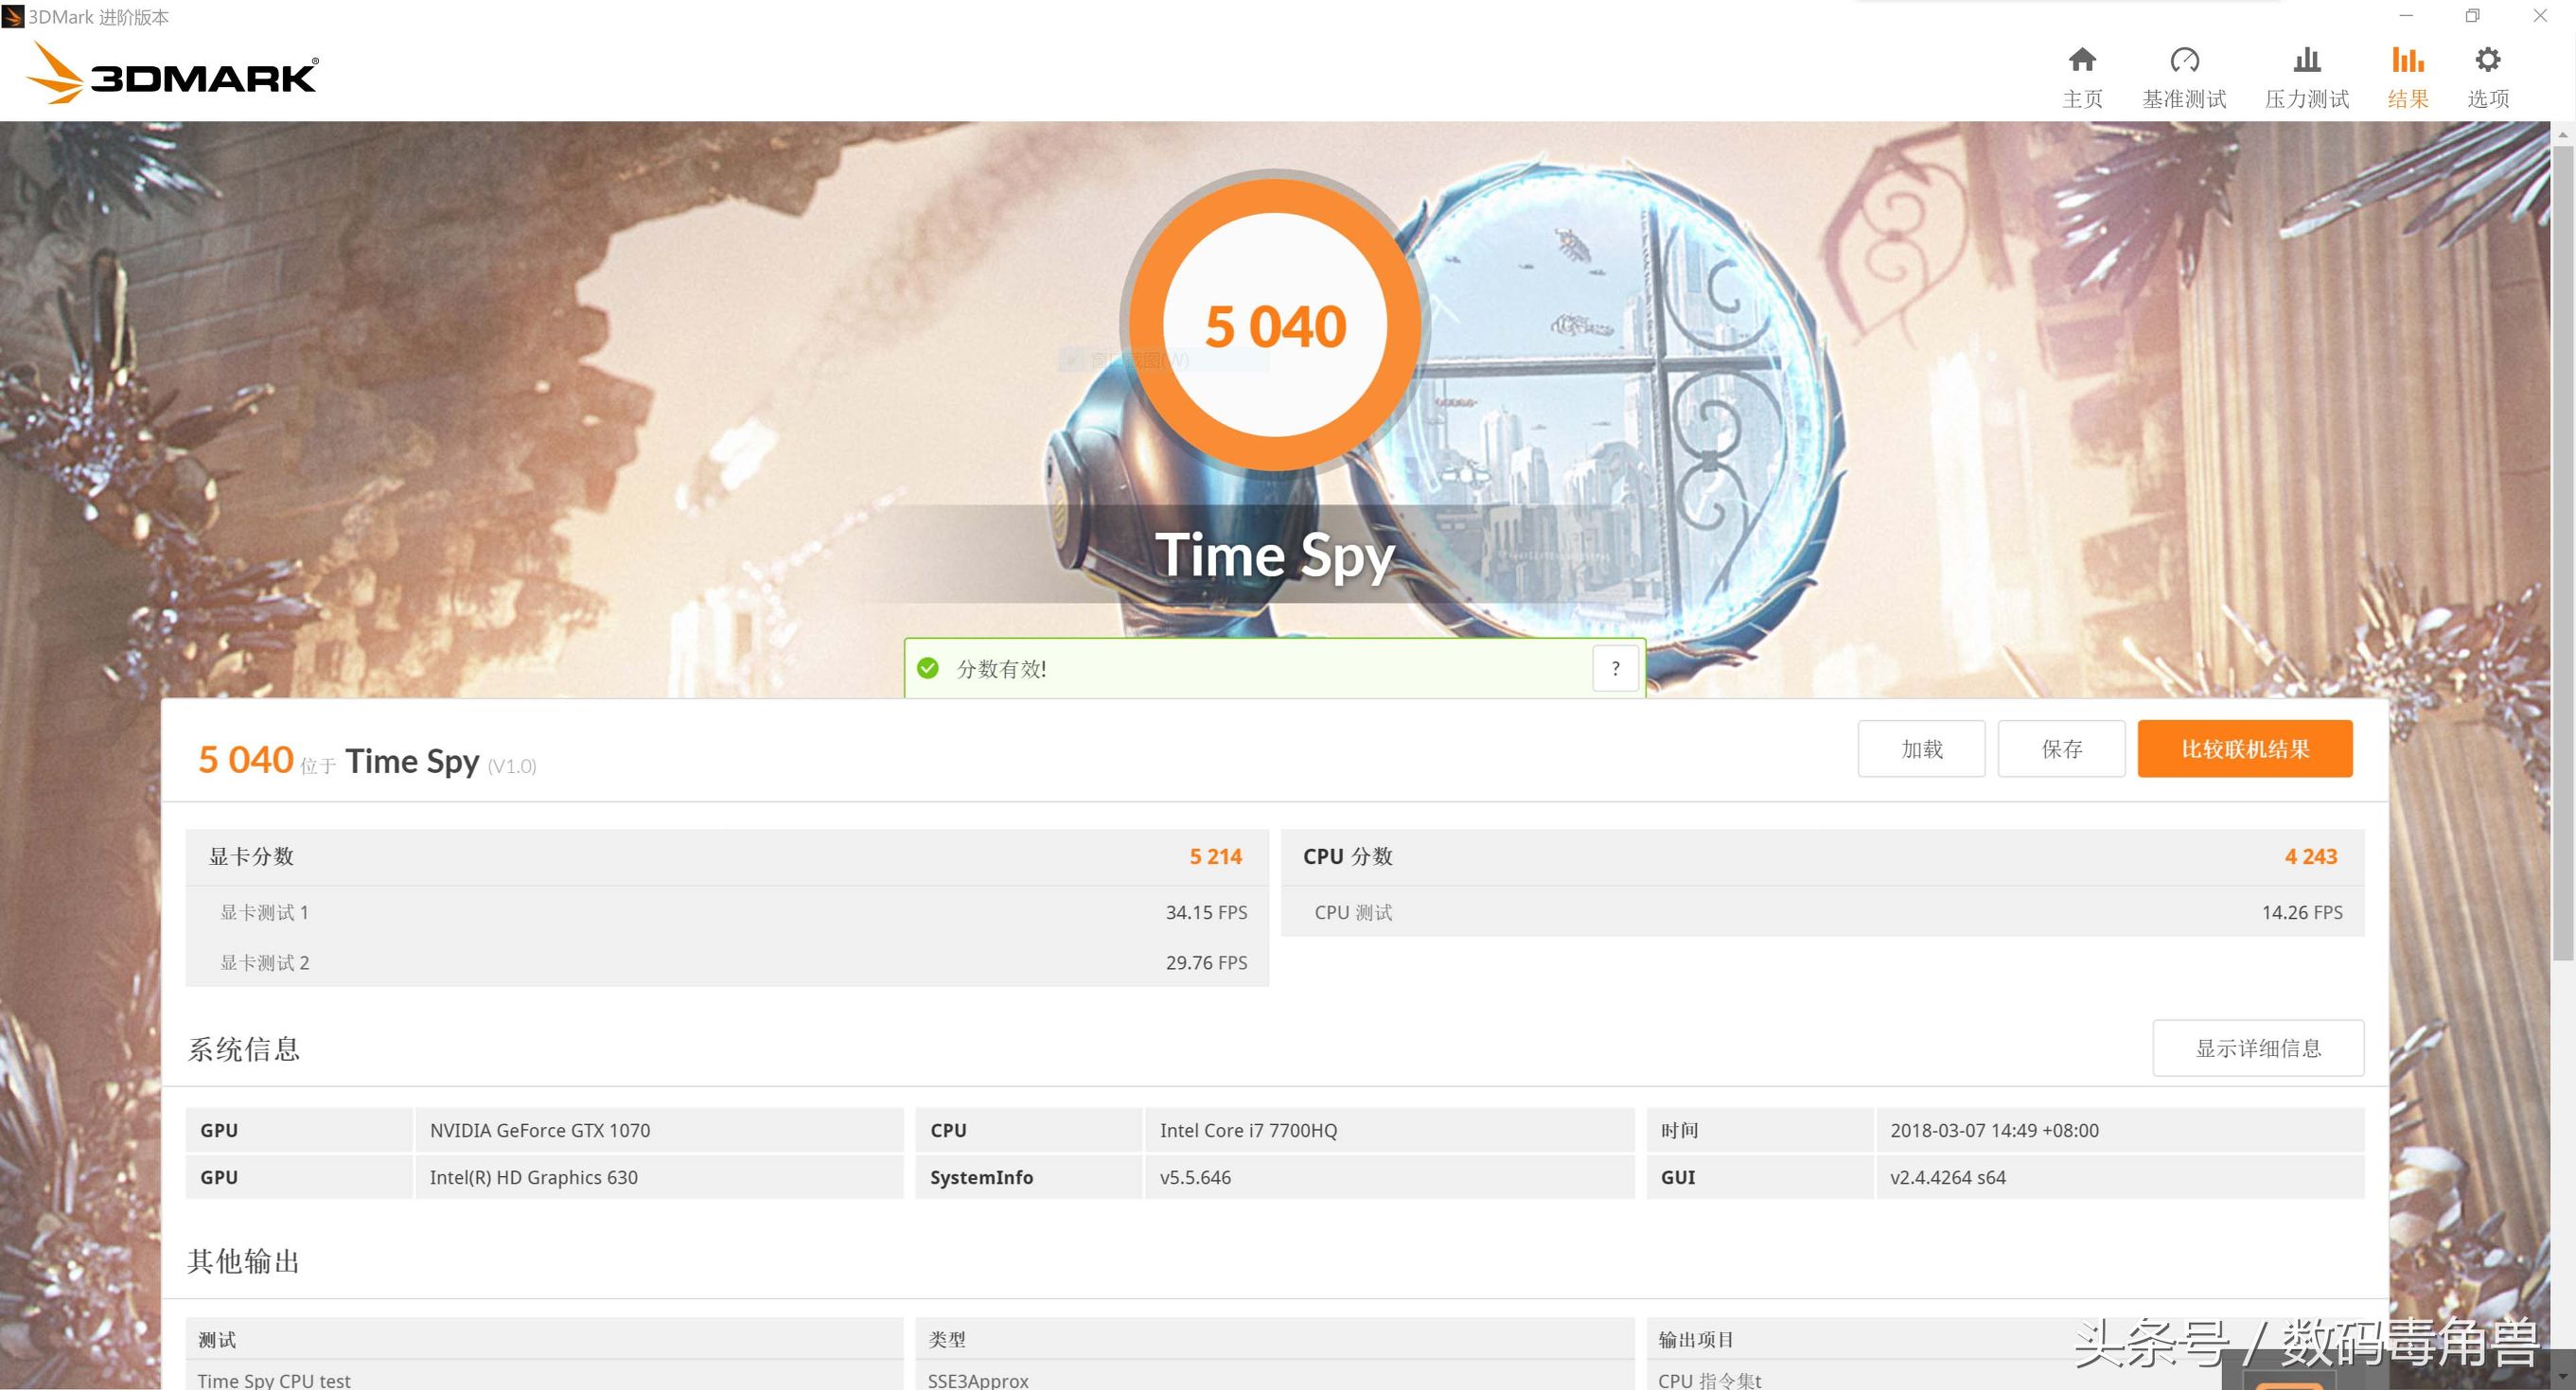Viewport: 2576px width, 1390px height.
Task: Click the Home (主页) house icon
Action: pos(2082,60)
